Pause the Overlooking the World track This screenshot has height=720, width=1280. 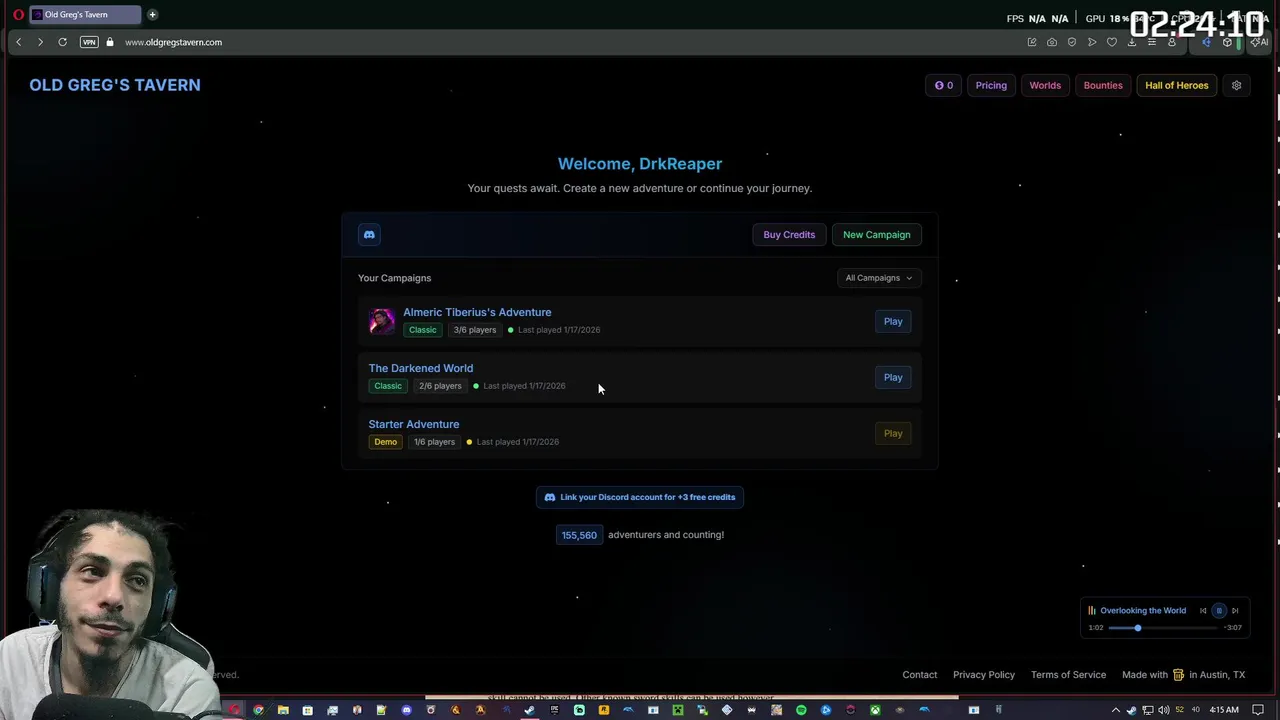(x=1218, y=610)
